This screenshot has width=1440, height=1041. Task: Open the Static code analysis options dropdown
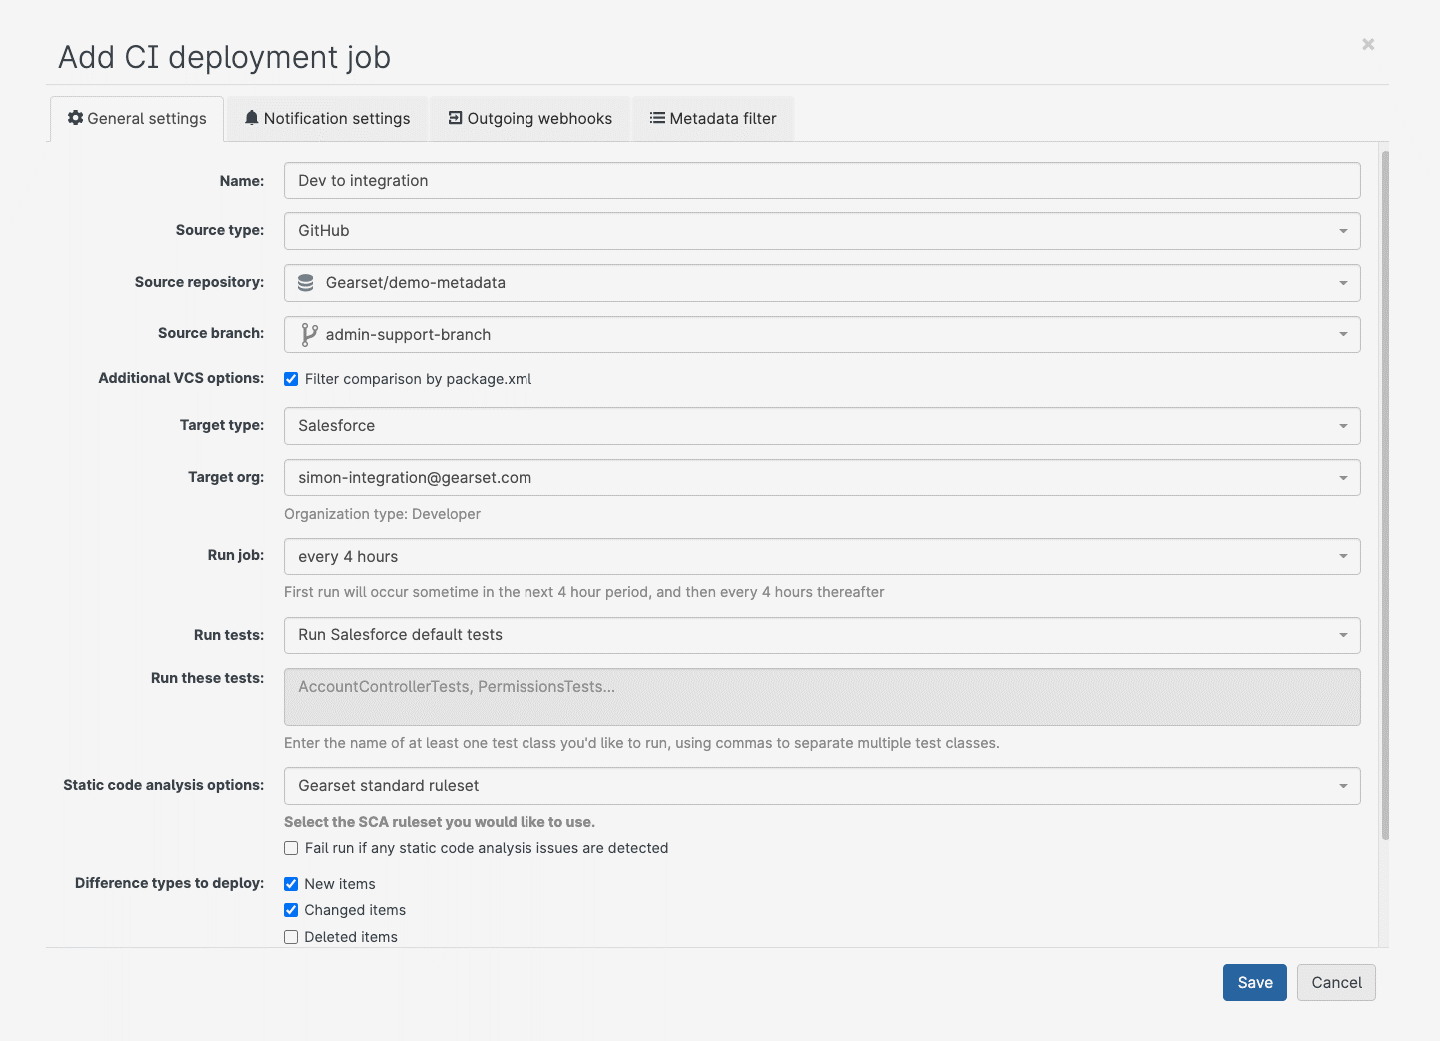coord(822,786)
